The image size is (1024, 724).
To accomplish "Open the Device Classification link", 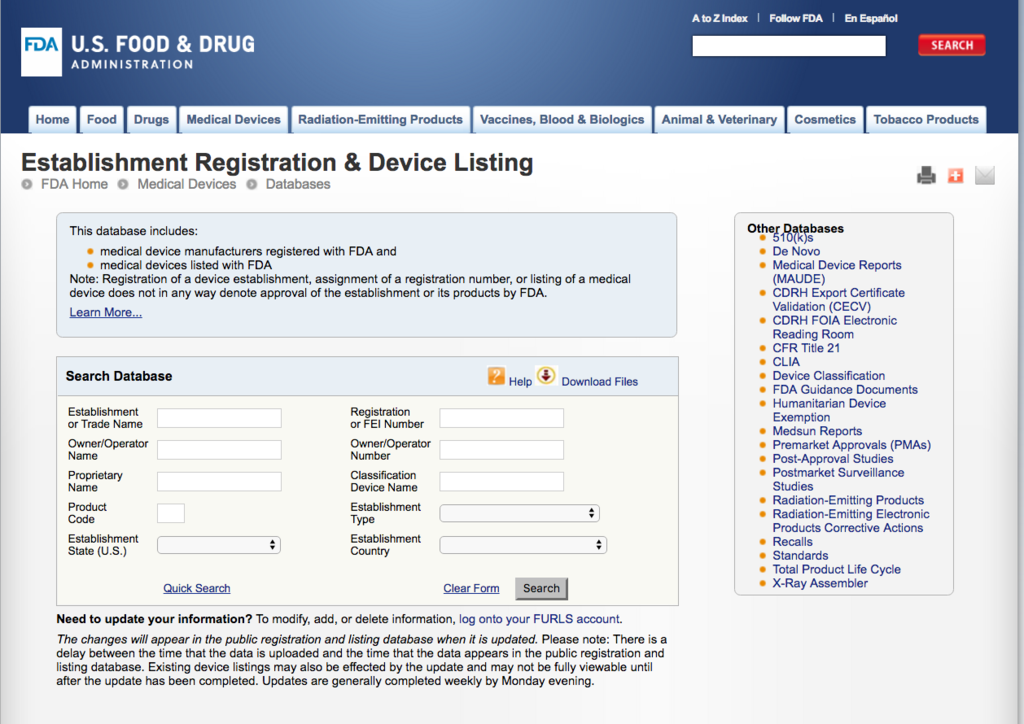I will tap(829, 375).
